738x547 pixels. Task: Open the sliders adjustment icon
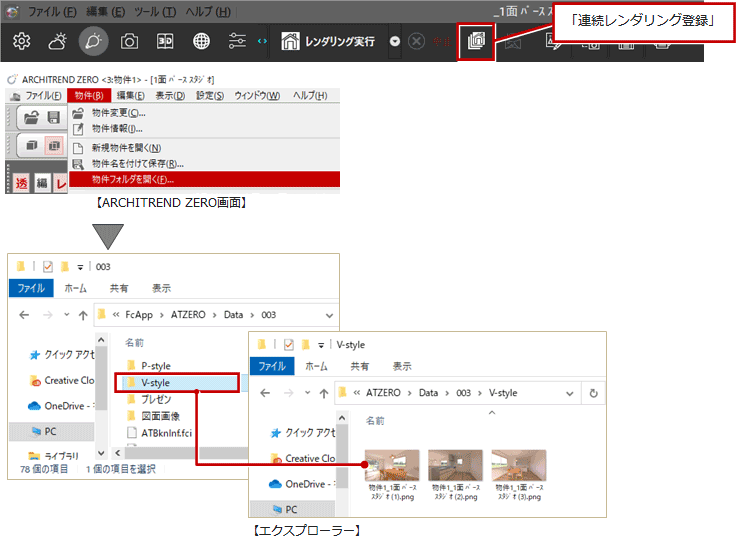point(237,41)
